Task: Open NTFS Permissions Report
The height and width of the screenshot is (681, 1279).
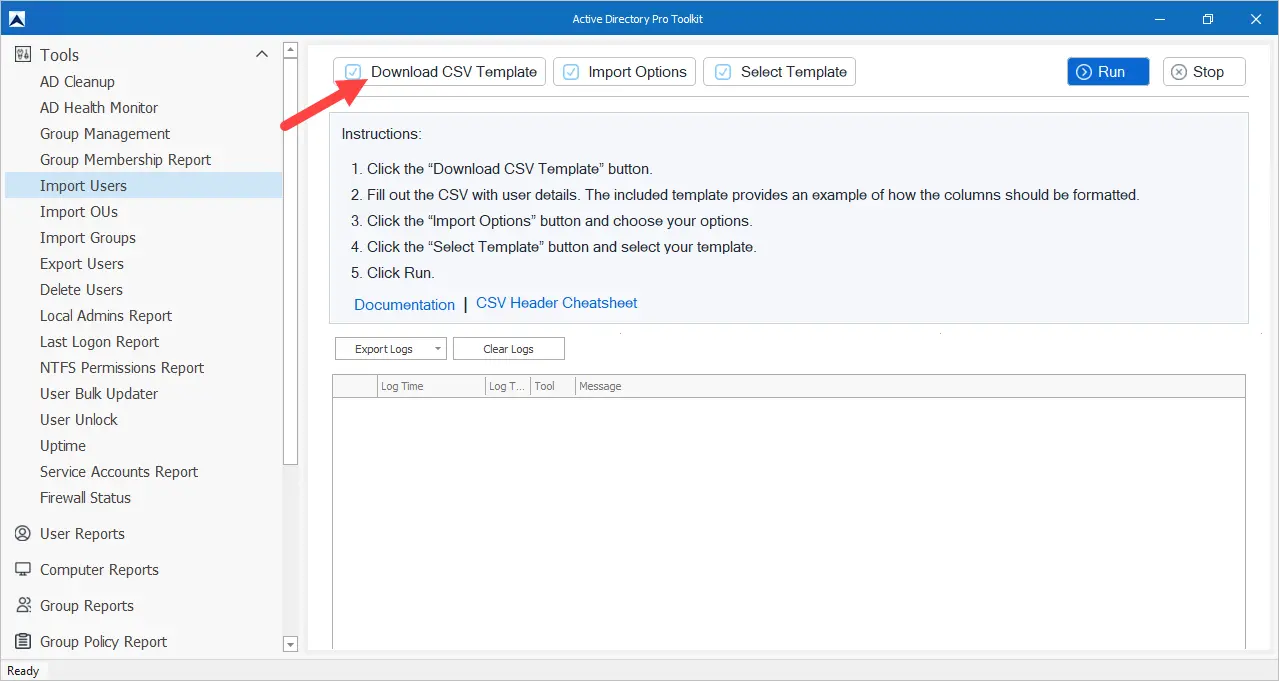Action: click(x=122, y=368)
